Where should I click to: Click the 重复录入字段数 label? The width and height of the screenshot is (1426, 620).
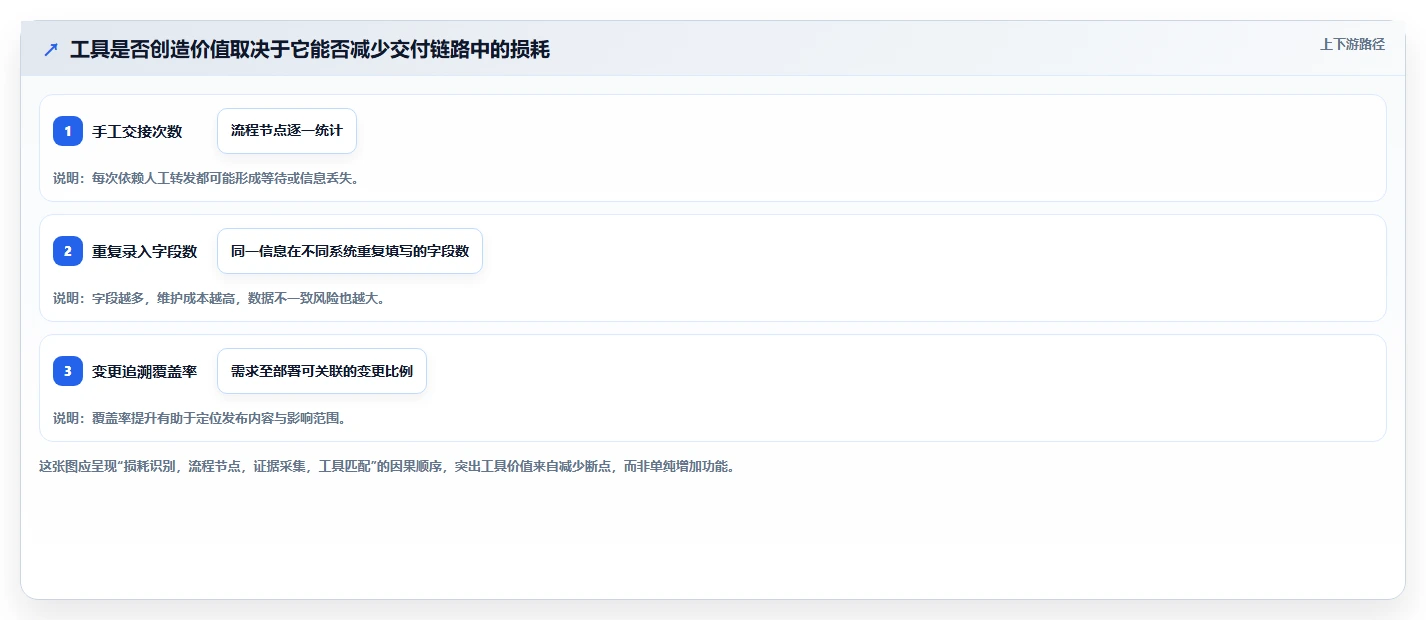[145, 251]
